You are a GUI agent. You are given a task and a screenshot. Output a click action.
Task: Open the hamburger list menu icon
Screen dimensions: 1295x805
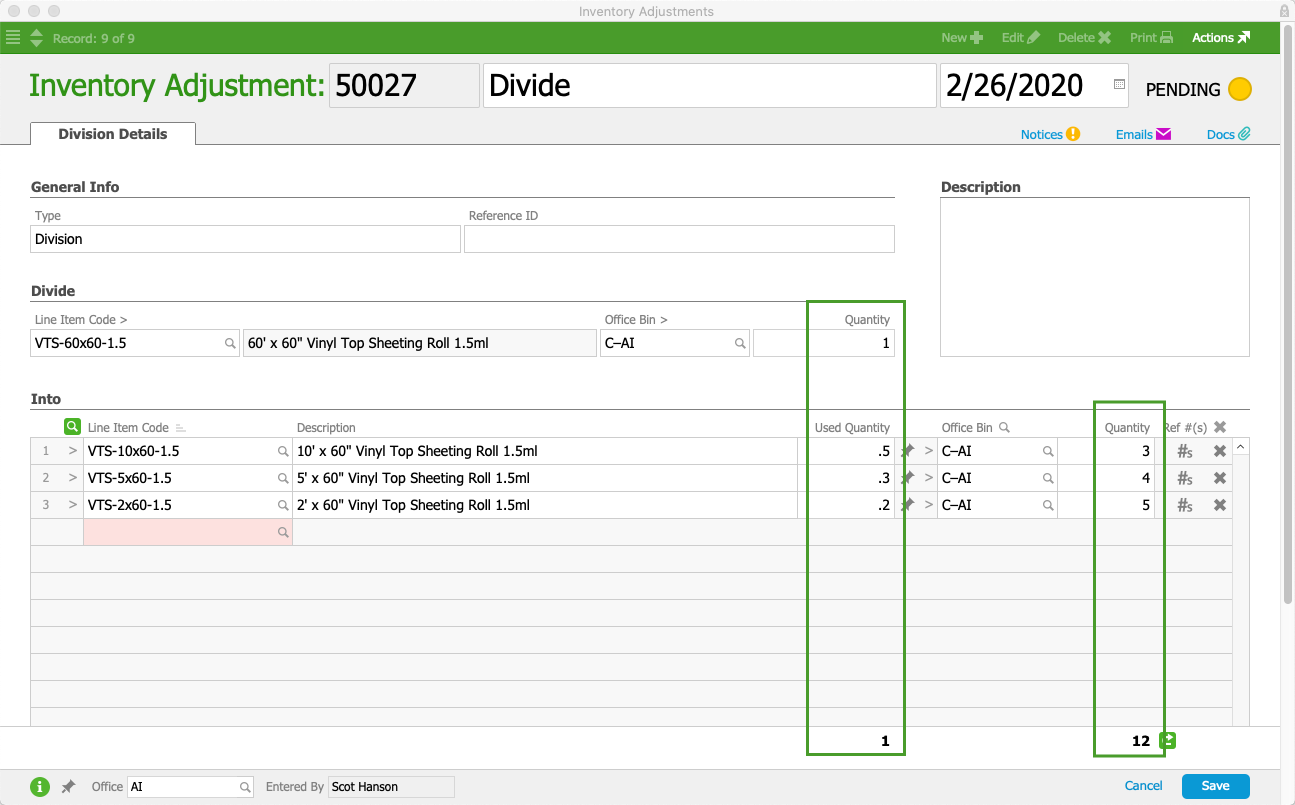click(x=13, y=38)
